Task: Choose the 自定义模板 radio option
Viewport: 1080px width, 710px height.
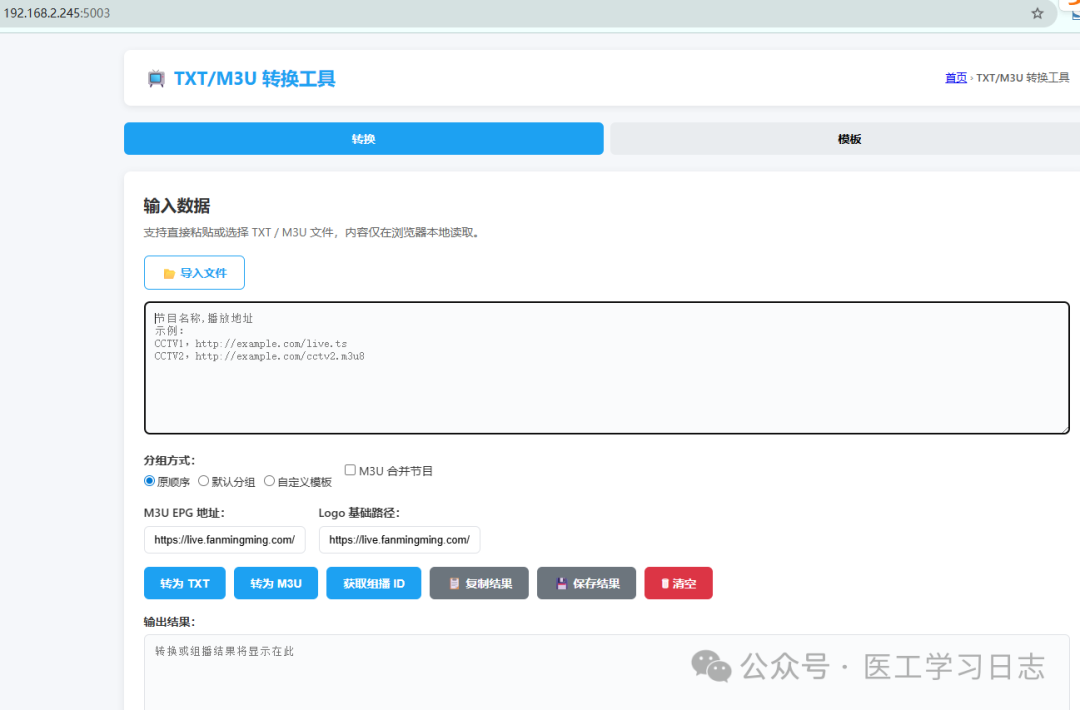Action: 269,481
